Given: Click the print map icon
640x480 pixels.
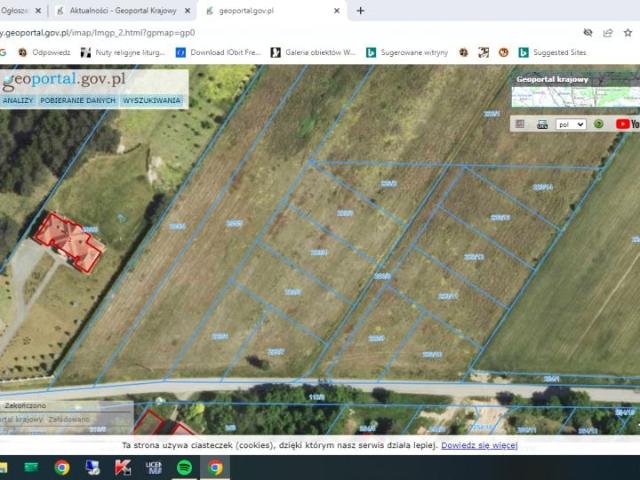Looking at the screenshot, I should [542, 124].
